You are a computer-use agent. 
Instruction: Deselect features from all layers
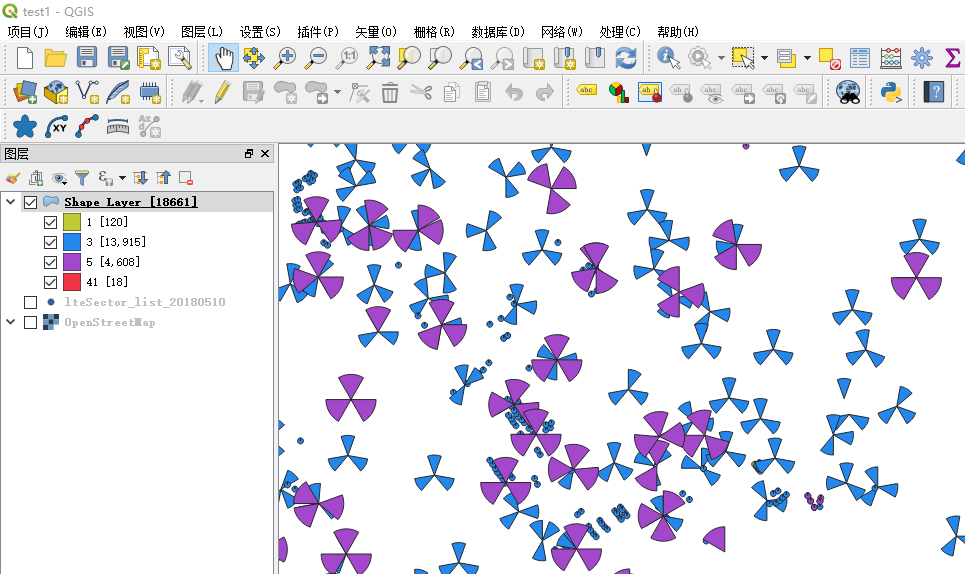pos(830,58)
